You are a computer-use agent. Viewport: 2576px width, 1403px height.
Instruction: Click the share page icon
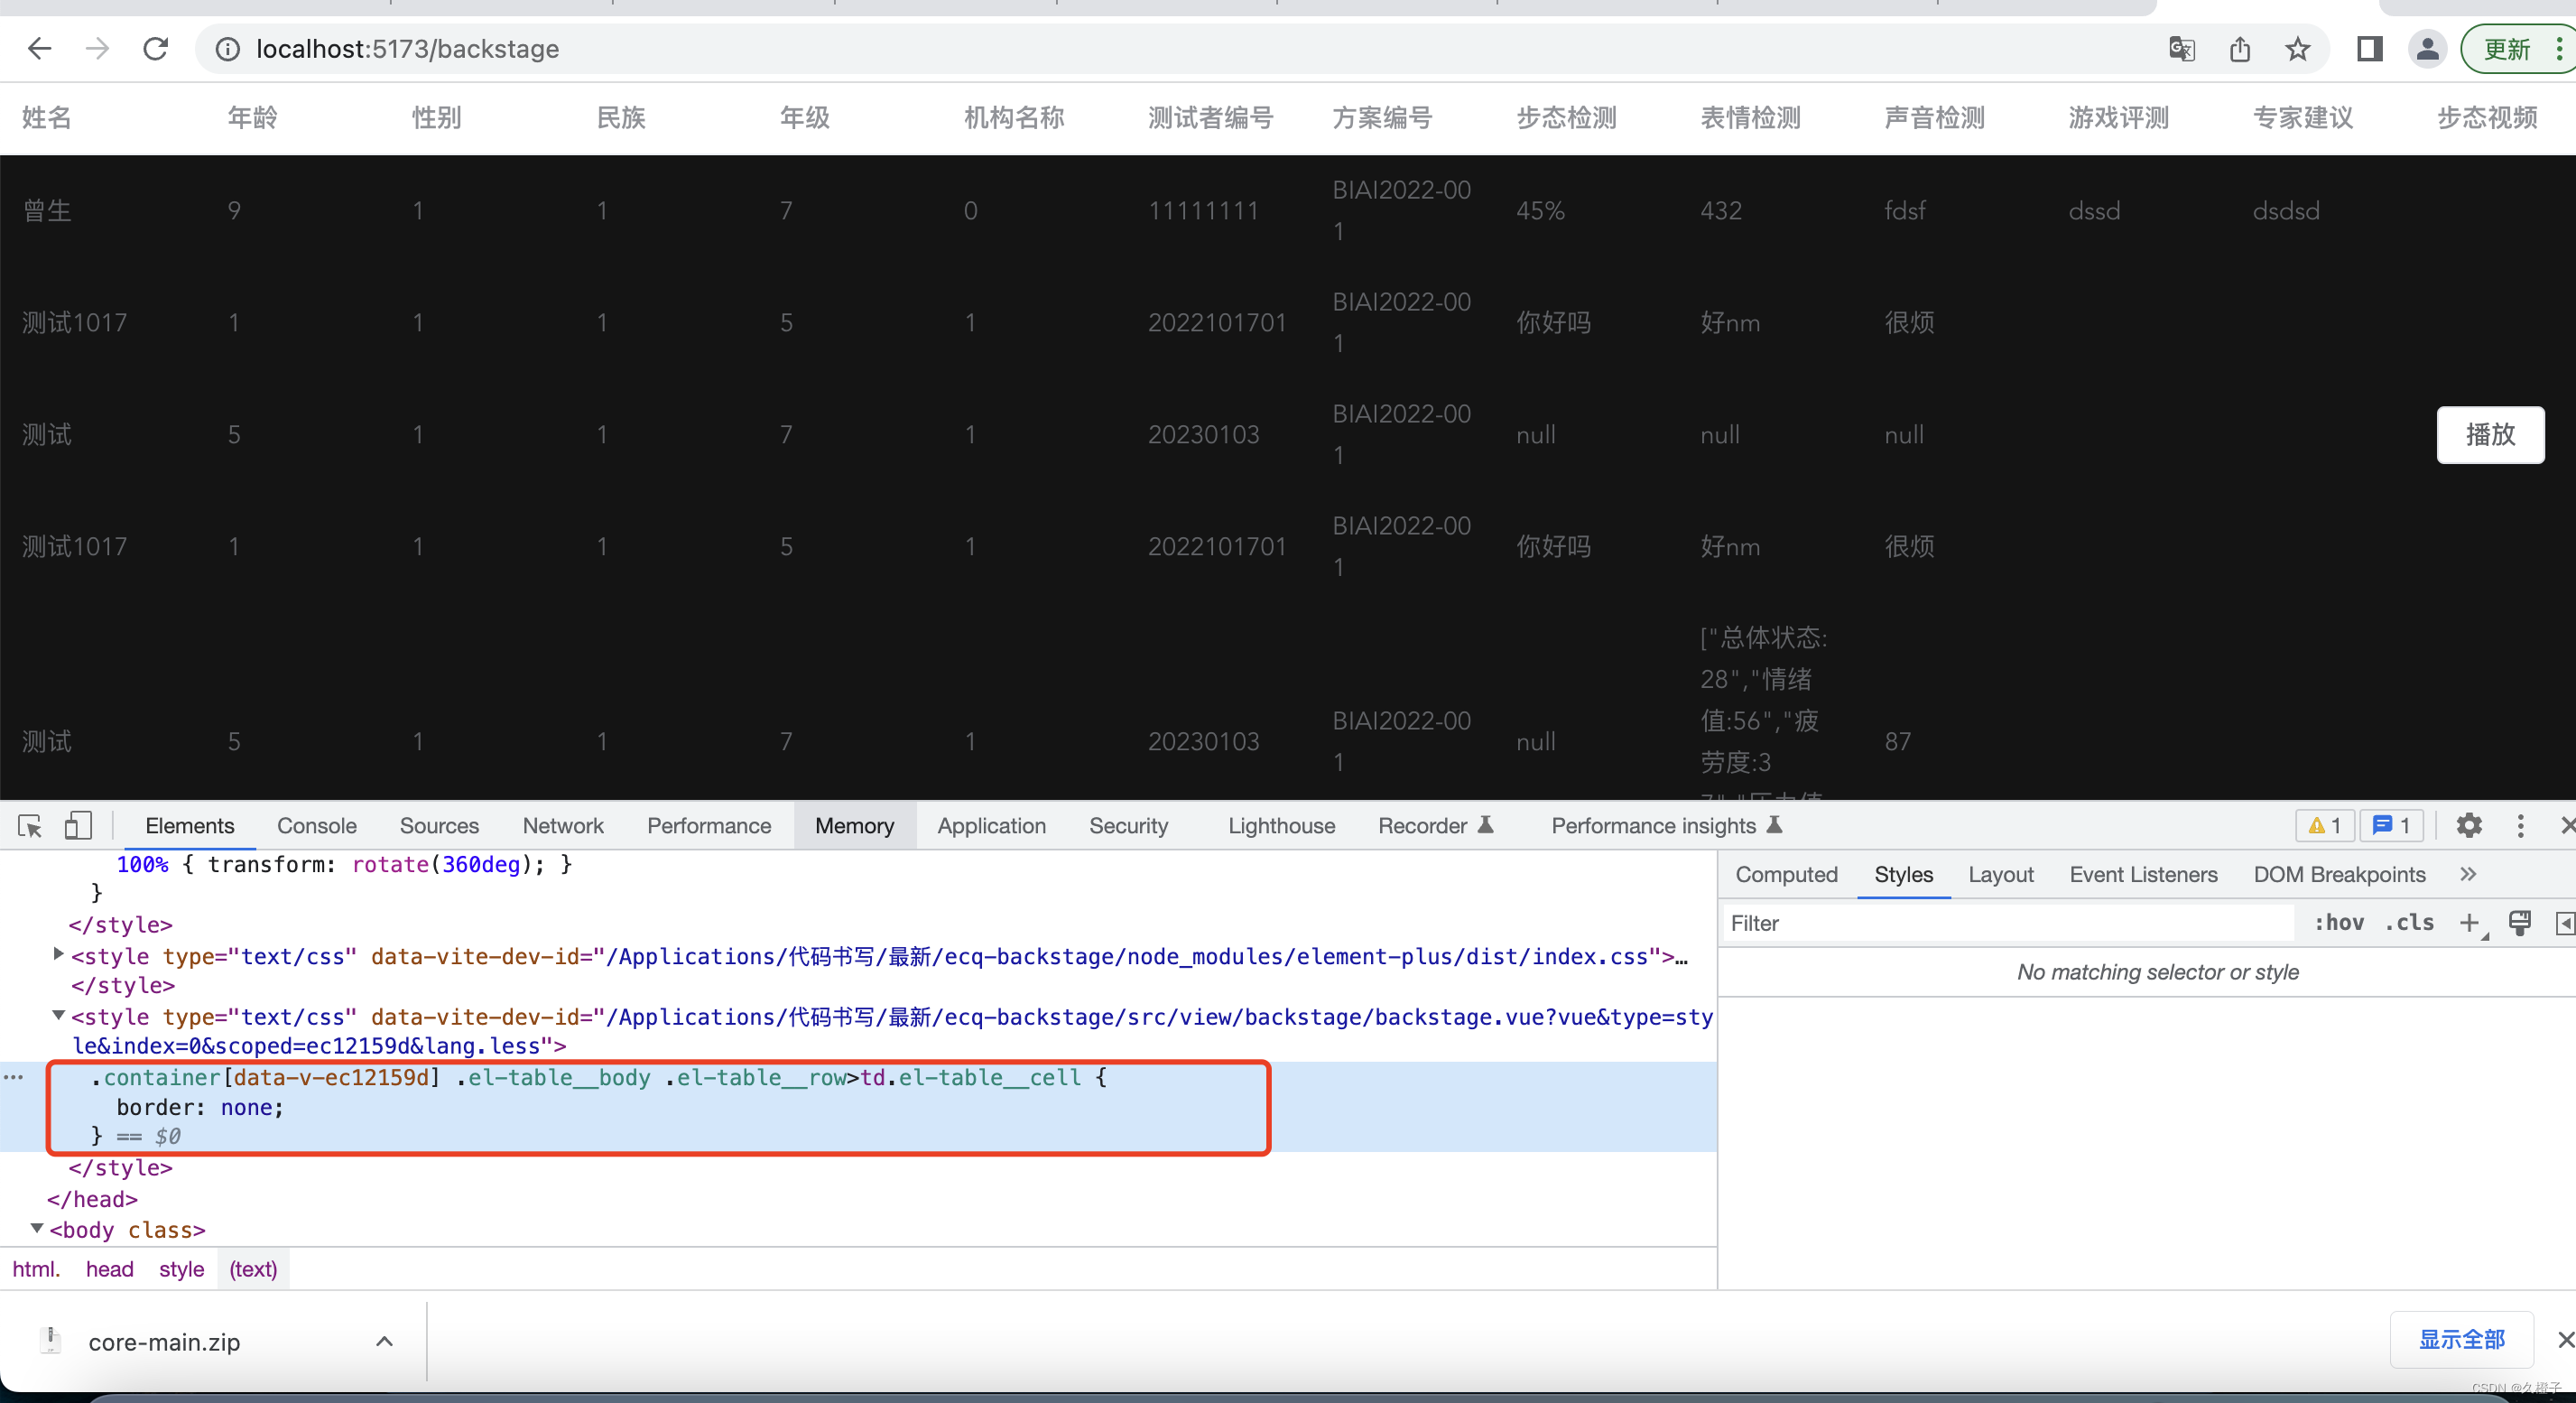coord(2240,49)
